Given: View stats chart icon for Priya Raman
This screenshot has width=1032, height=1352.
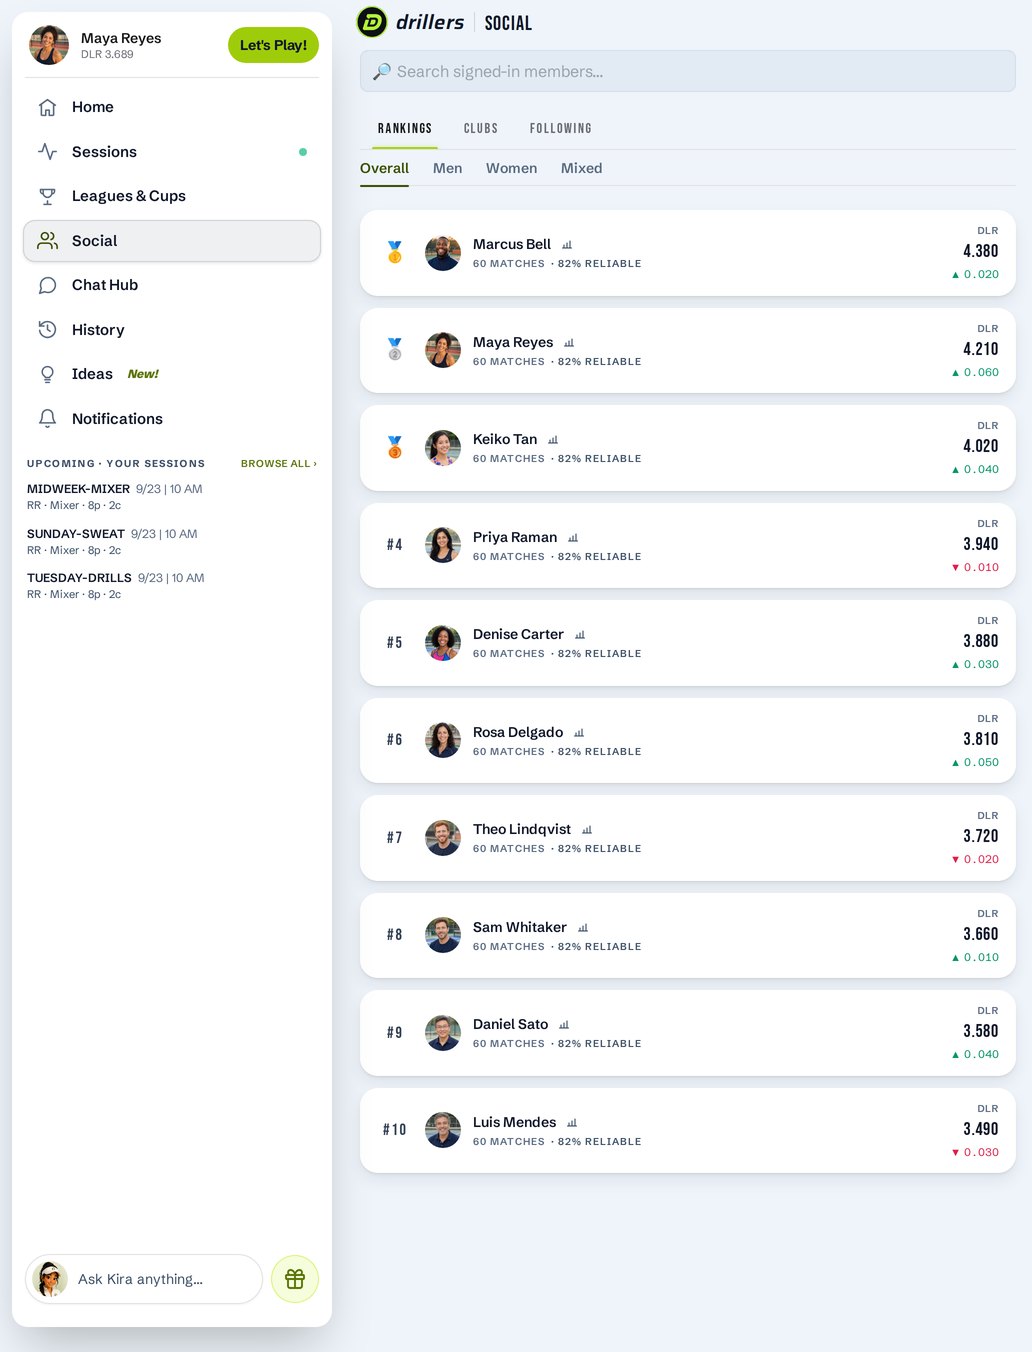Looking at the screenshot, I should (573, 538).
